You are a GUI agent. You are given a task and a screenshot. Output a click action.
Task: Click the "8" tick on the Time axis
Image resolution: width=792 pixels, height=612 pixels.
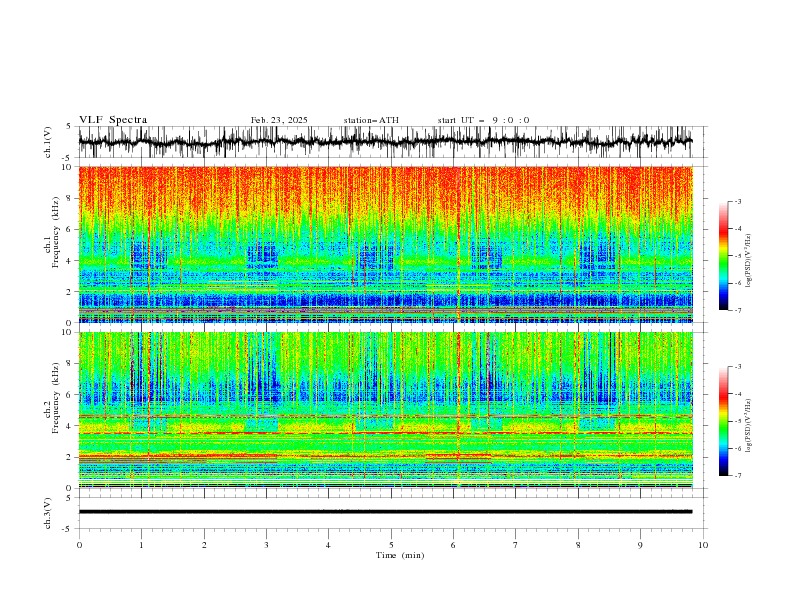coord(578,545)
